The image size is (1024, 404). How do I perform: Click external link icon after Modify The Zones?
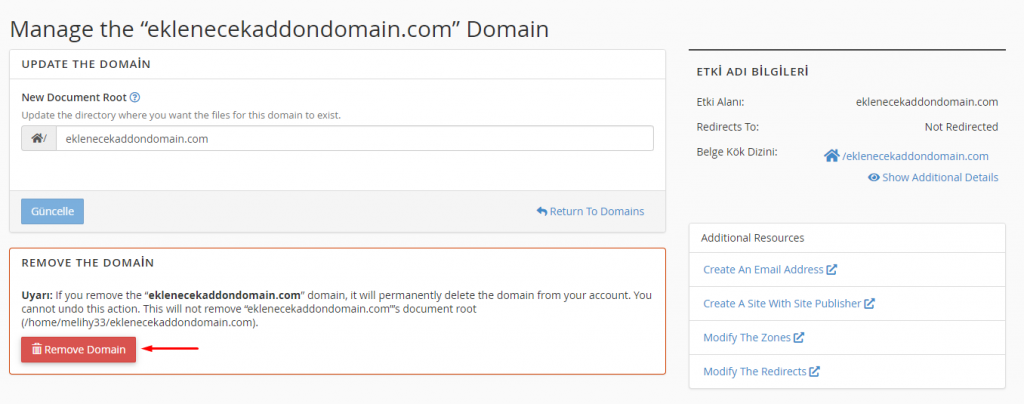pyautogui.click(x=798, y=338)
